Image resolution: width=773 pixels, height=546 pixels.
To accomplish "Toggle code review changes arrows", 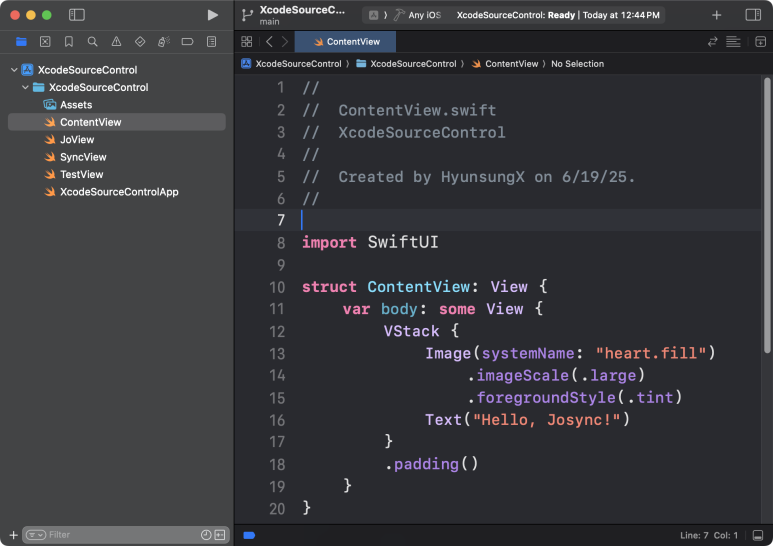I will pyautogui.click(x=712, y=42).
